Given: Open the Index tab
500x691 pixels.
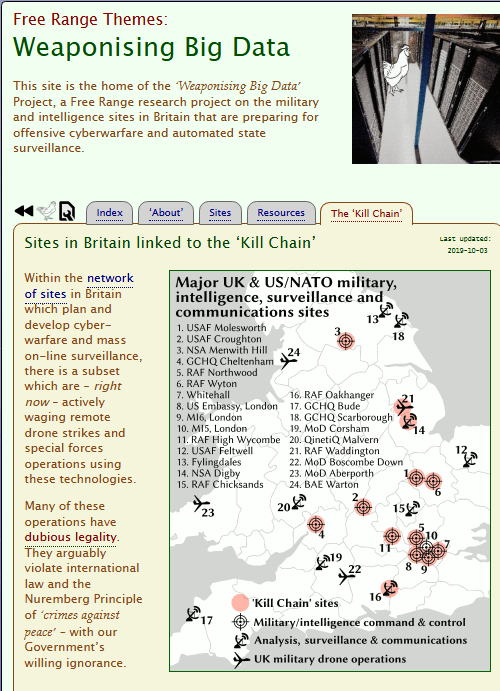Looking at the screenshot, I should [x=109, y=213].
